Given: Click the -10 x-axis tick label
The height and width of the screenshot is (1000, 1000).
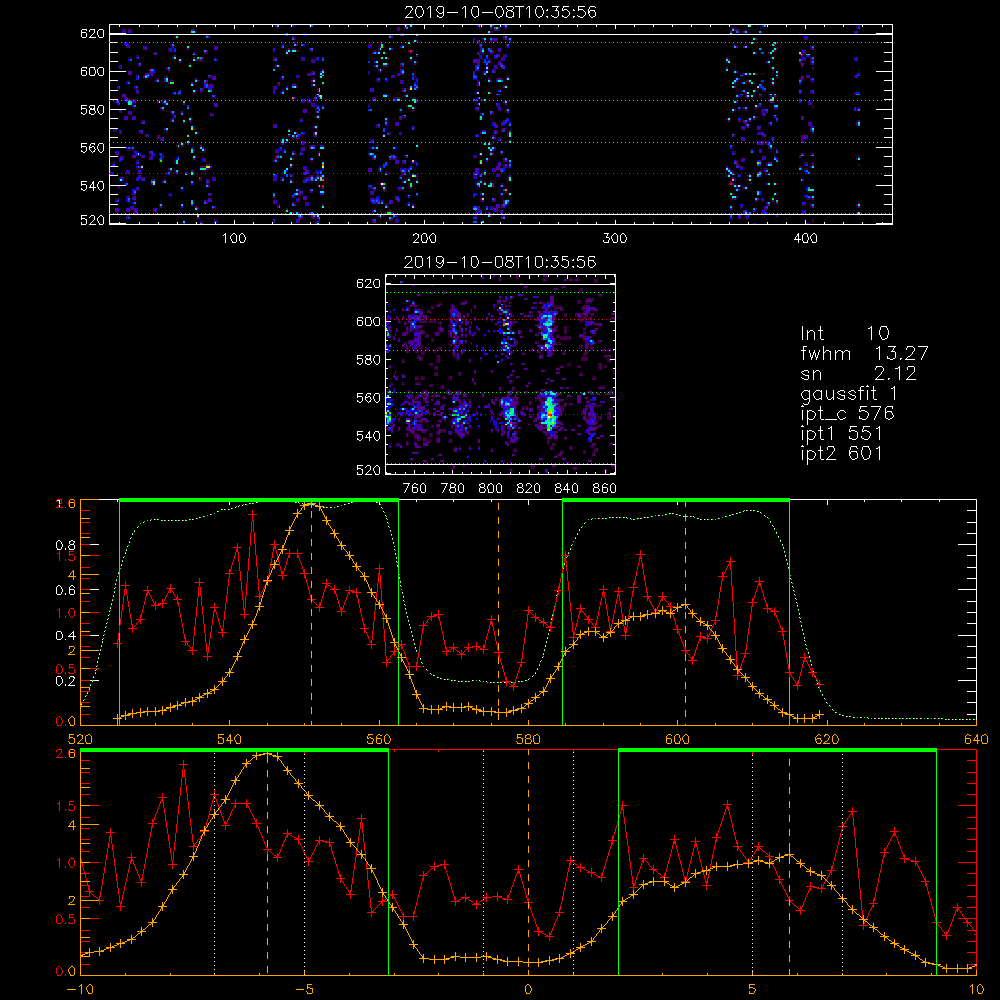Looking at the screenshot, I should 80,990.
